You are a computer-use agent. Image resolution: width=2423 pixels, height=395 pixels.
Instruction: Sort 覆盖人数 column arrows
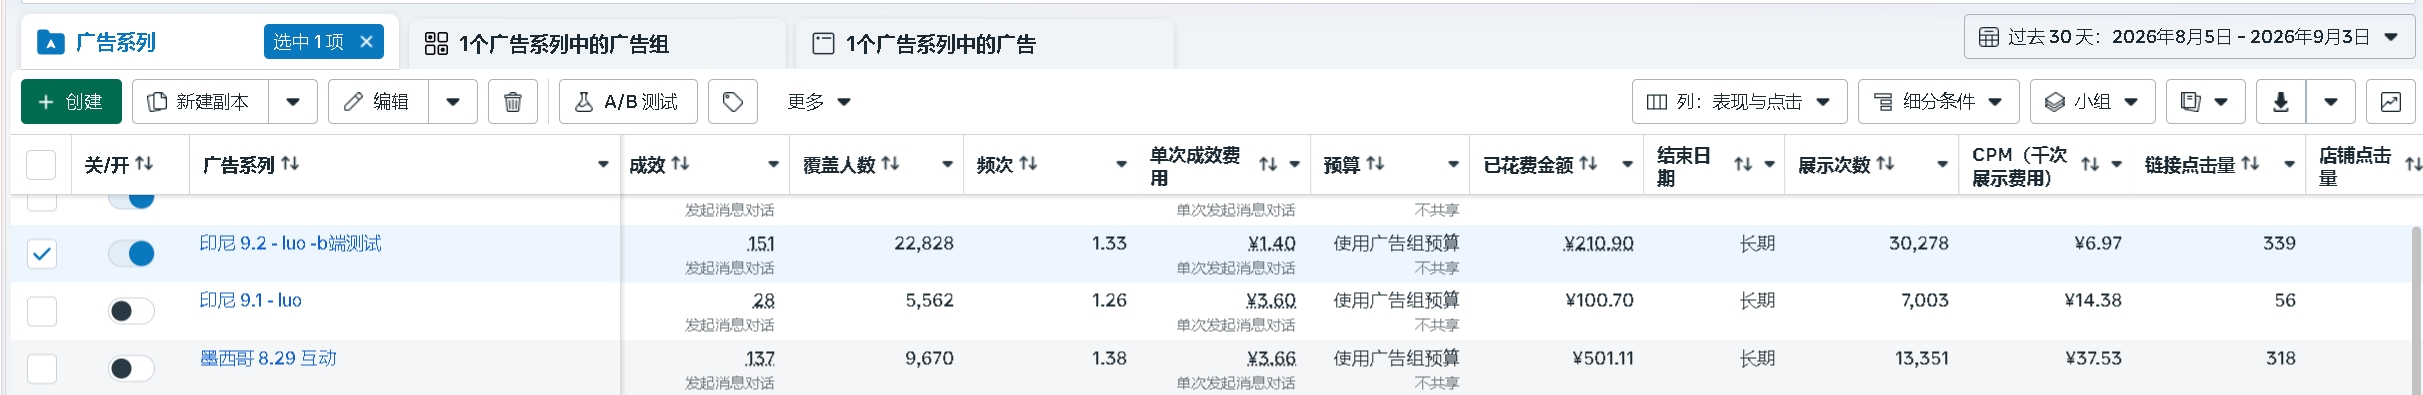click(890, 163)
